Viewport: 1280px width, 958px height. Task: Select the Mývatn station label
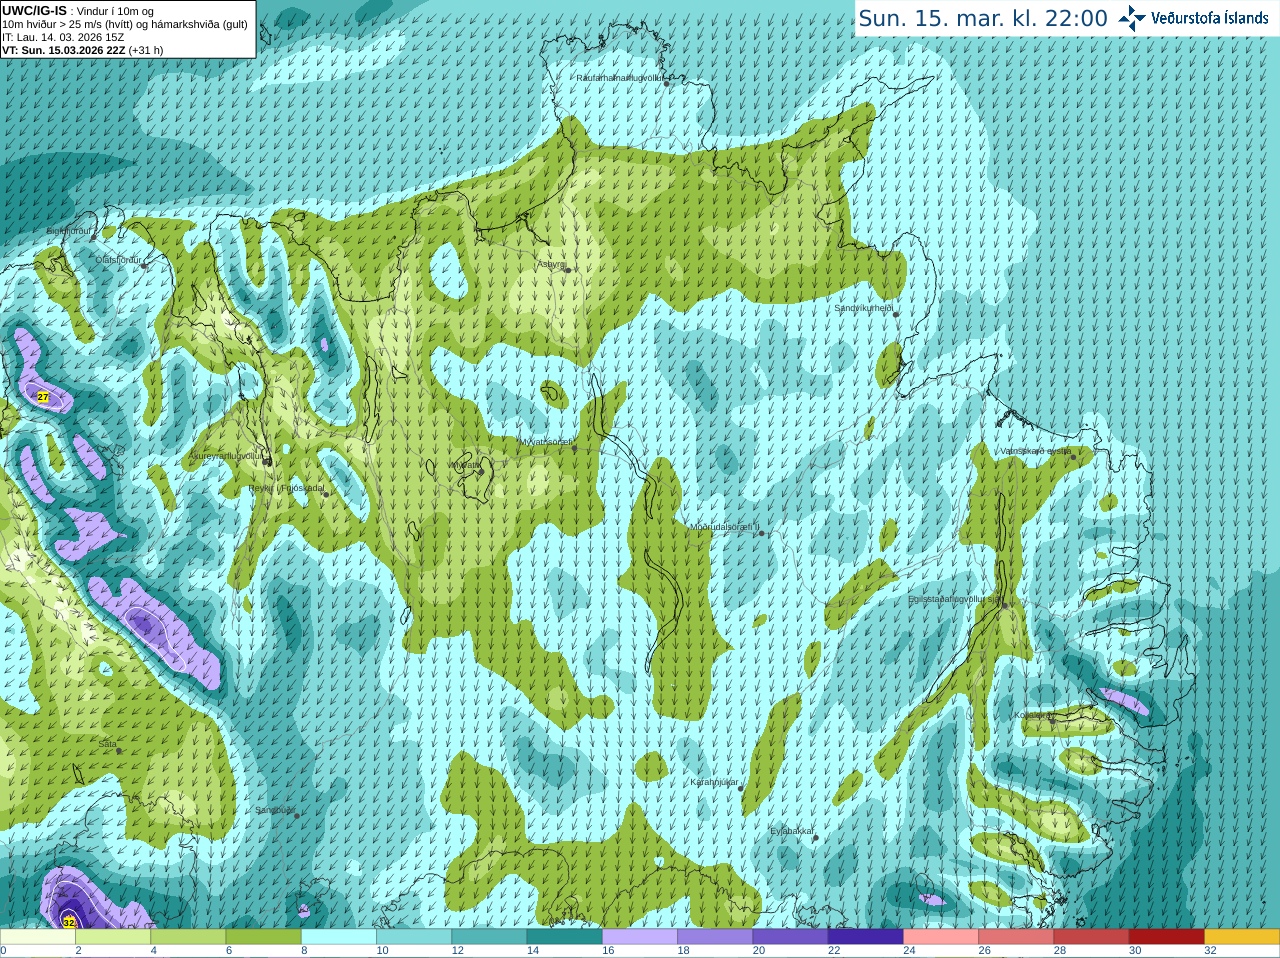pos(465,465)
